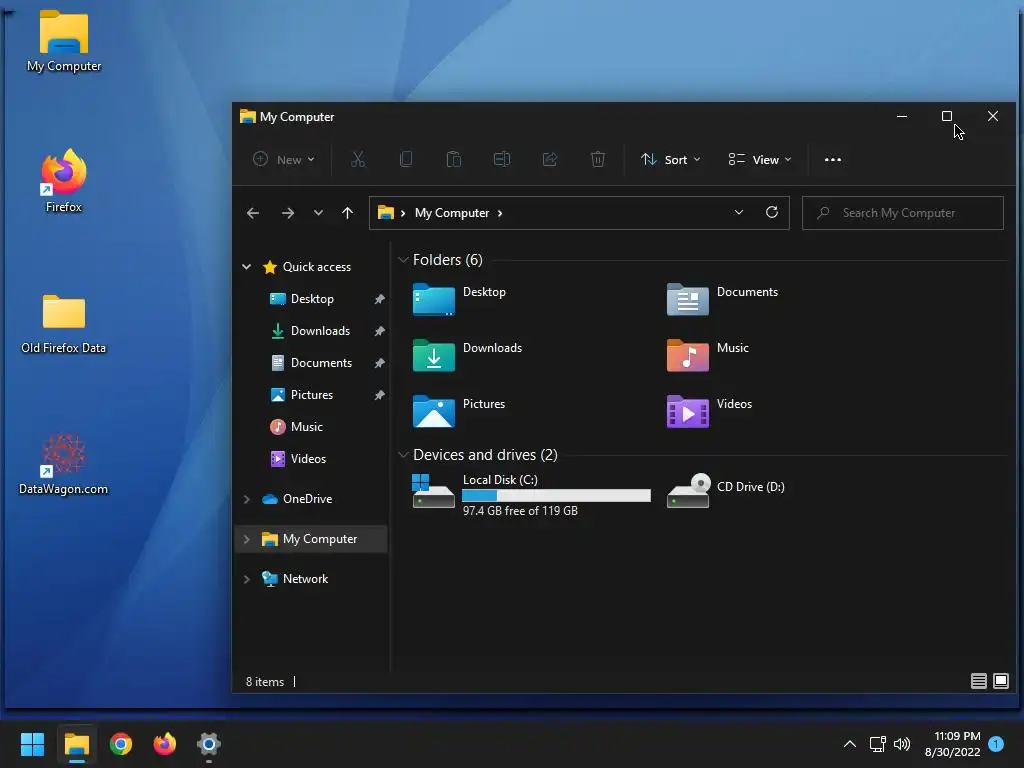Select the Documents folder in main pane
The height and width of the screenshot is (768, 1024).
pyautogui.click(x=722, y=300)
